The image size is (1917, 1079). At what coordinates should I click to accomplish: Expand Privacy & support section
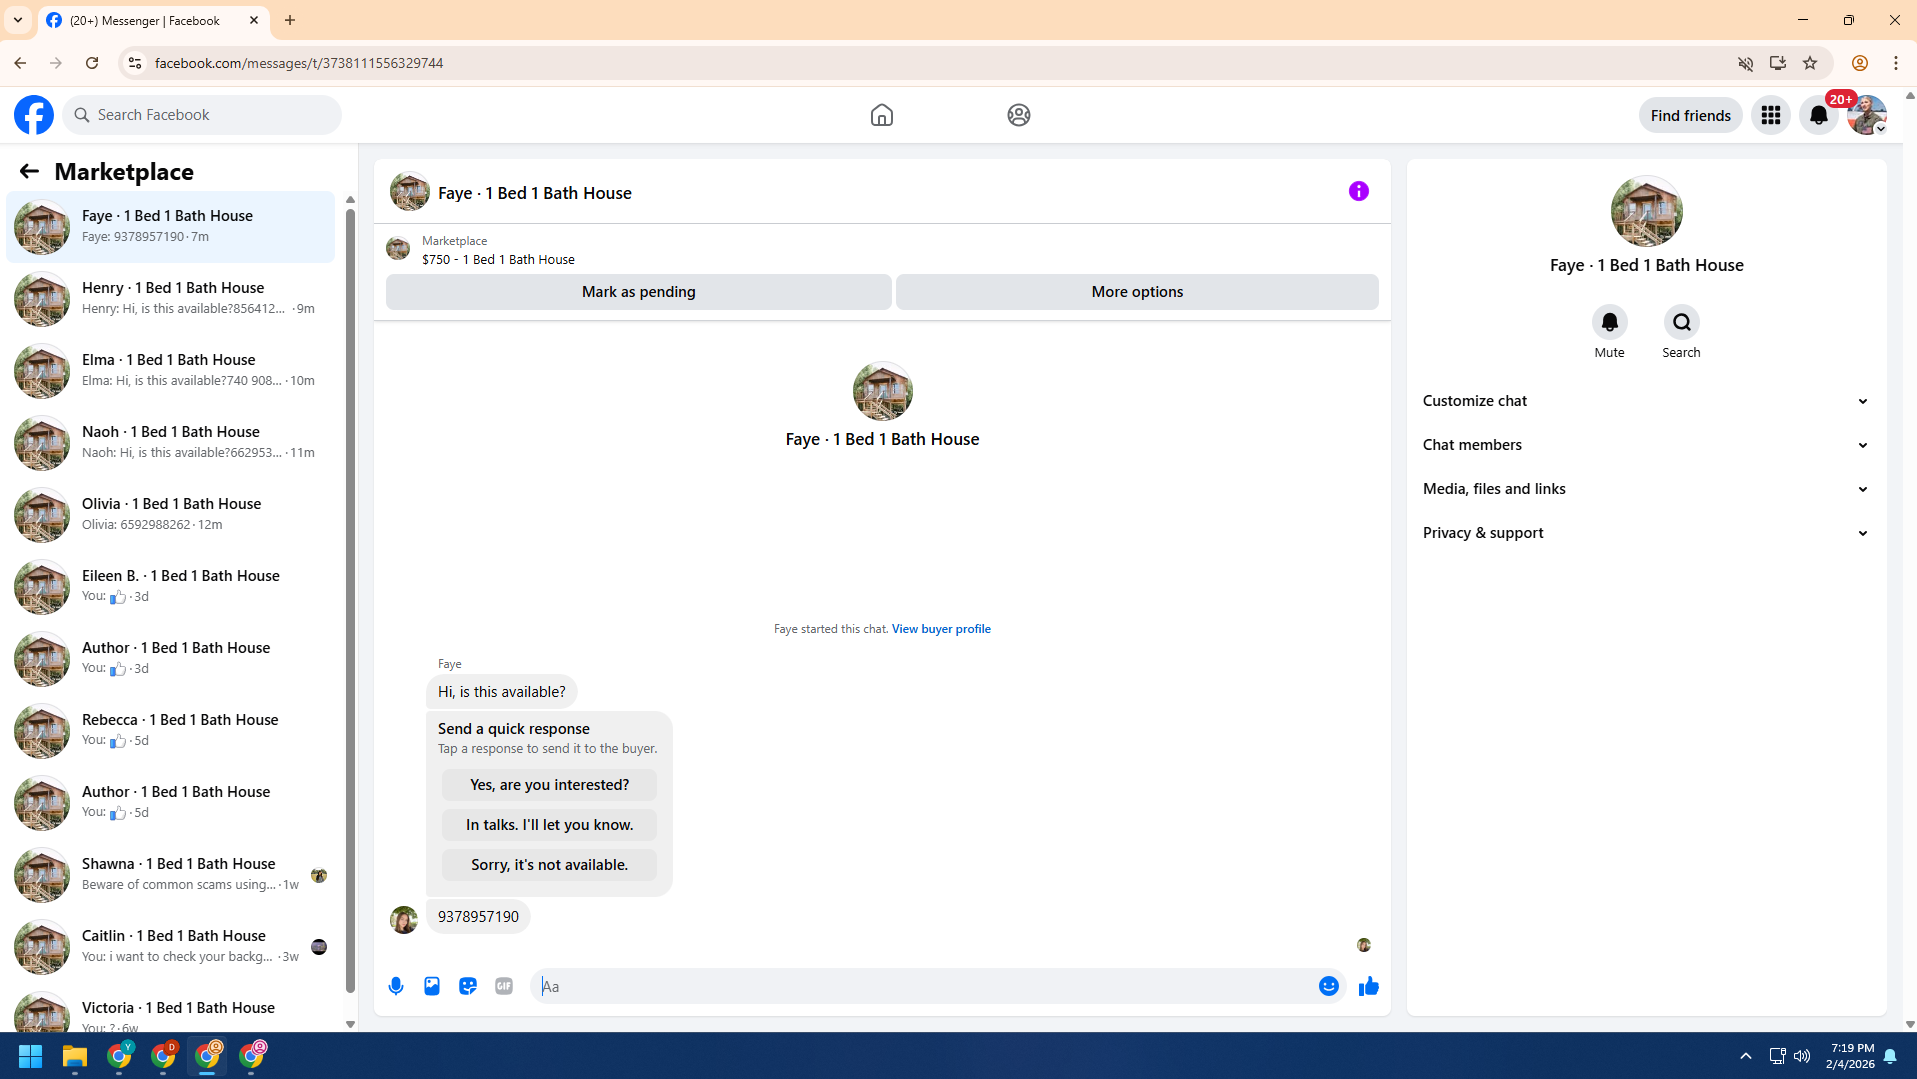(1646, 533)
